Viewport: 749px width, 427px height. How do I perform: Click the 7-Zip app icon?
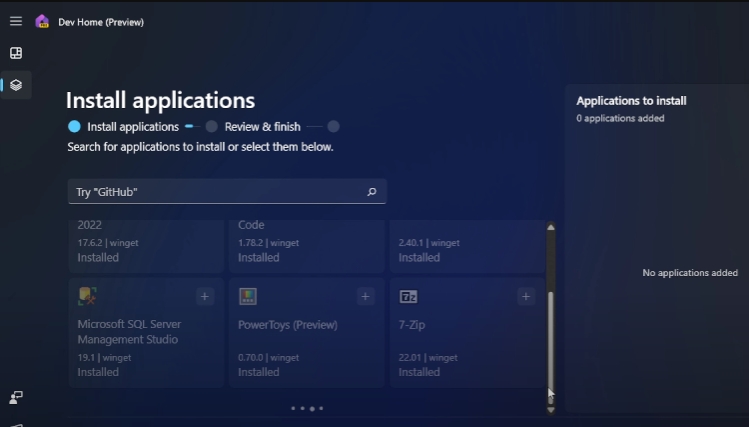click(408, 297)
